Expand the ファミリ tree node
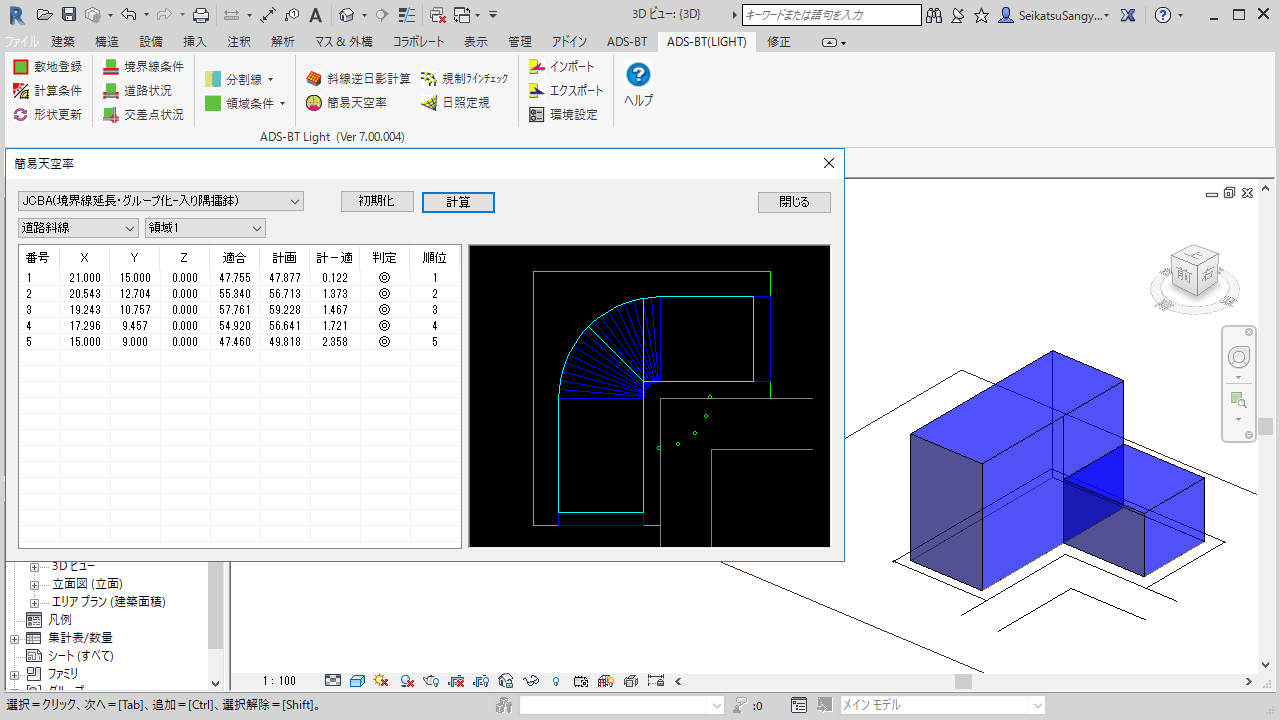1280x720 pixels. [15, 674]
